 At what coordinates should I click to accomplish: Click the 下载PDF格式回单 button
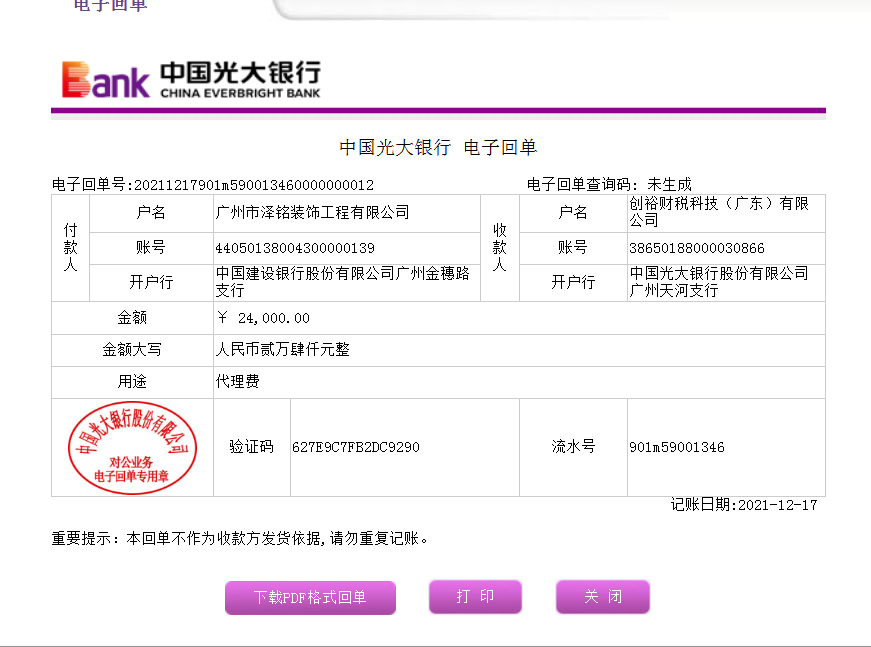click(310, 598)
